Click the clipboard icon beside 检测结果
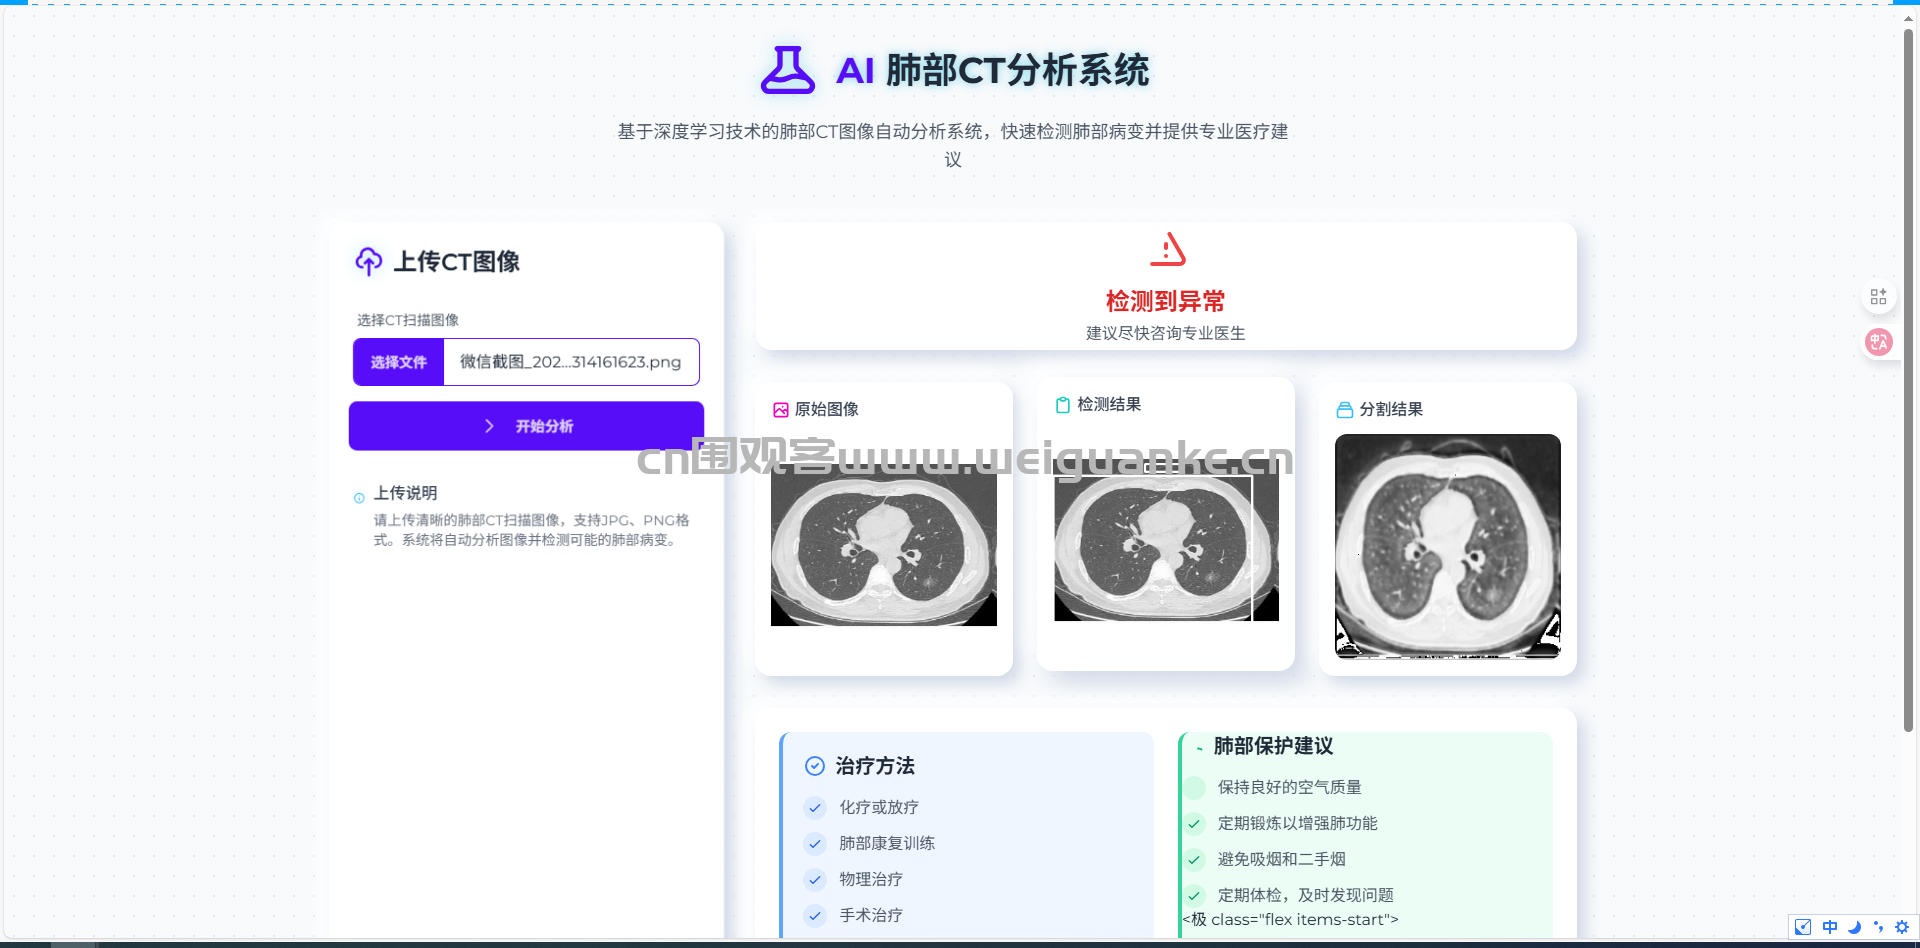This screenshot has height=948, width=1920. (x=1063, y=405)
